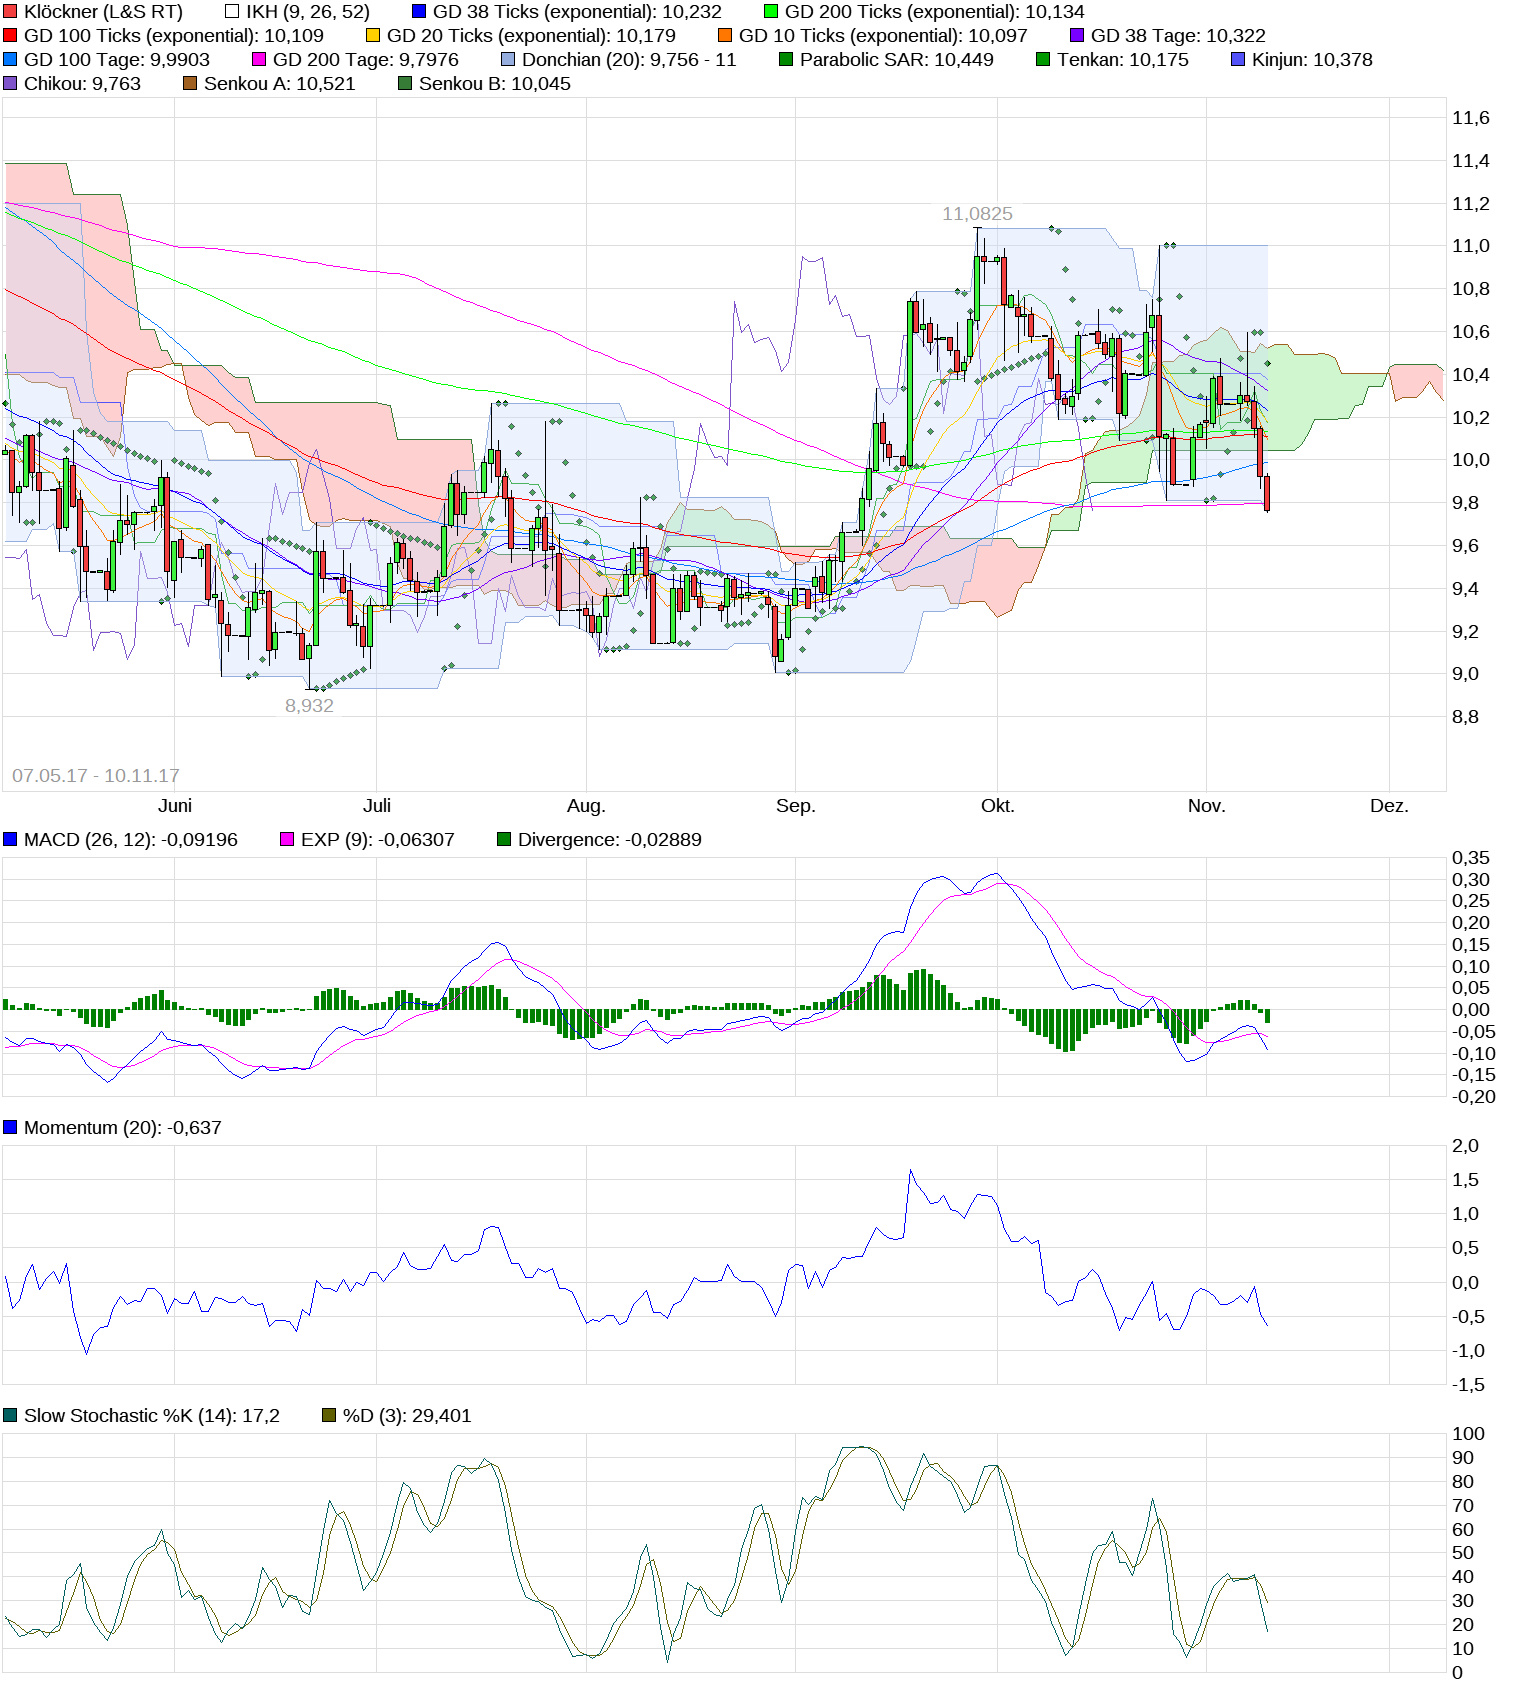Click the yellow GD 20 Ticks legend swatch
1520x1693 pixels.
(x=373, y=36)
